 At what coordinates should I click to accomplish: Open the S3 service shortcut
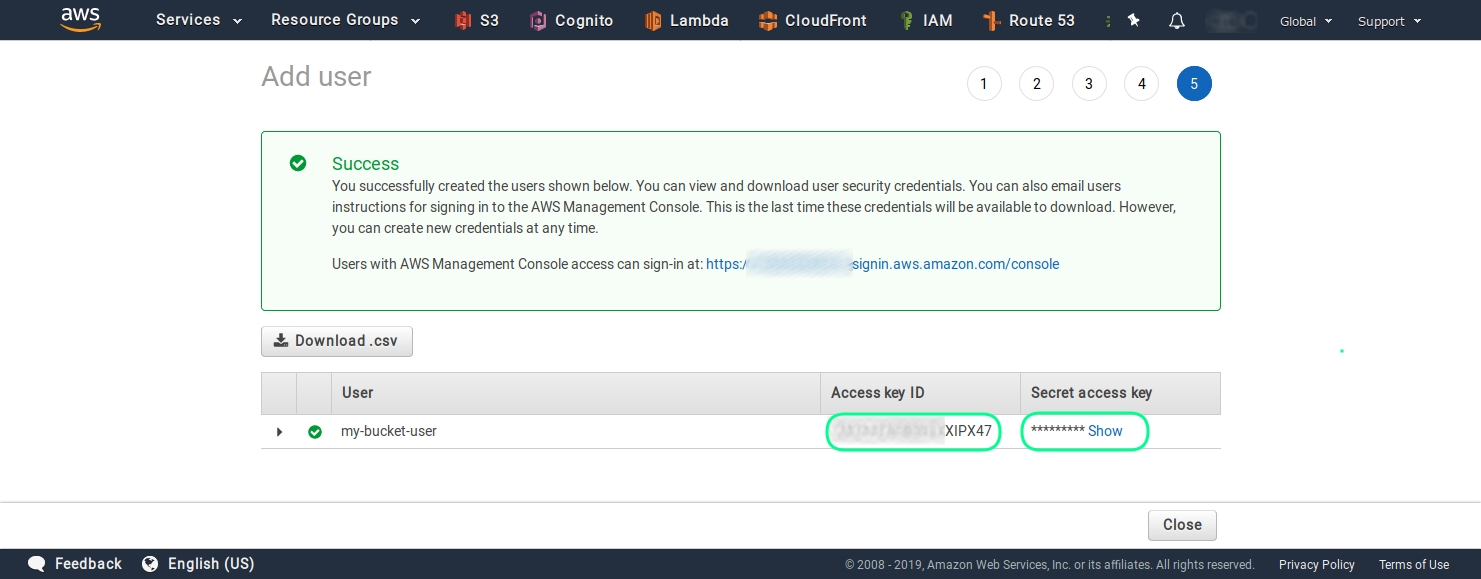click(x=477, y=20)
